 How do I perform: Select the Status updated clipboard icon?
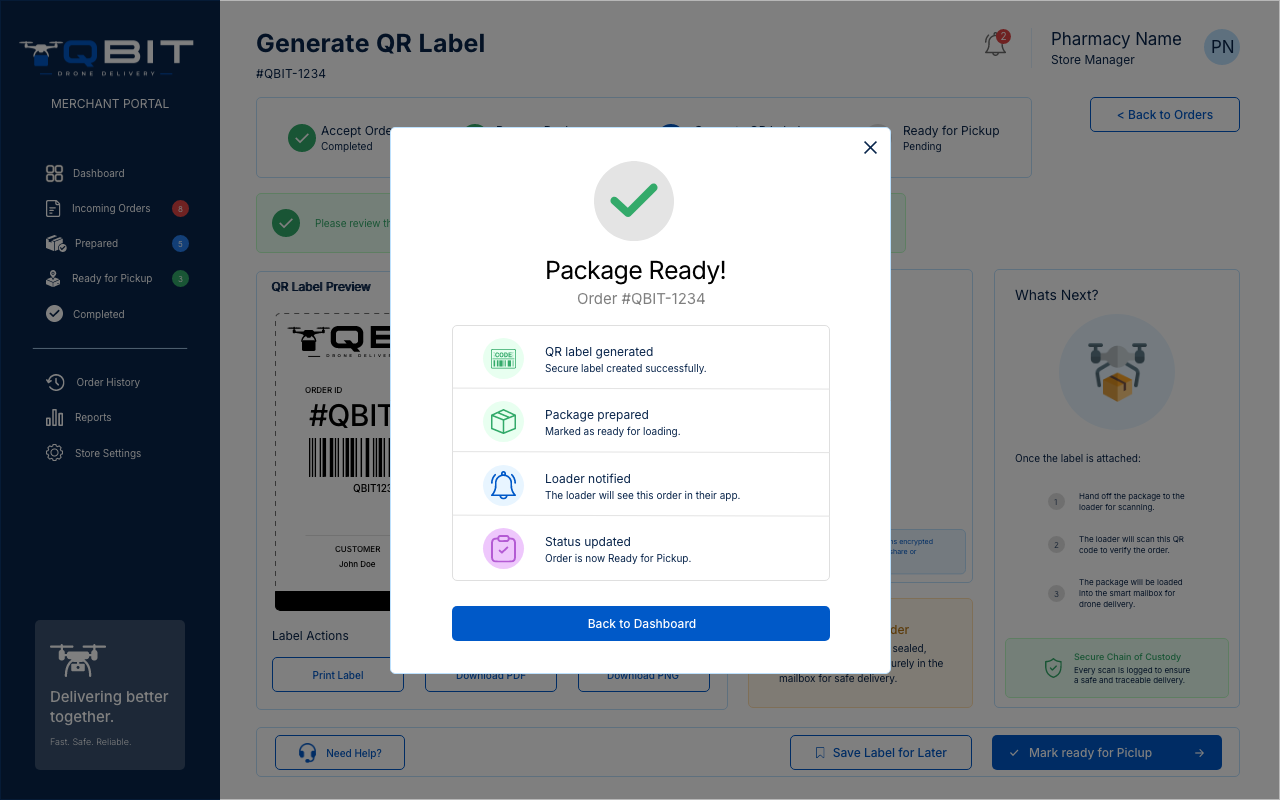(503, 548)
